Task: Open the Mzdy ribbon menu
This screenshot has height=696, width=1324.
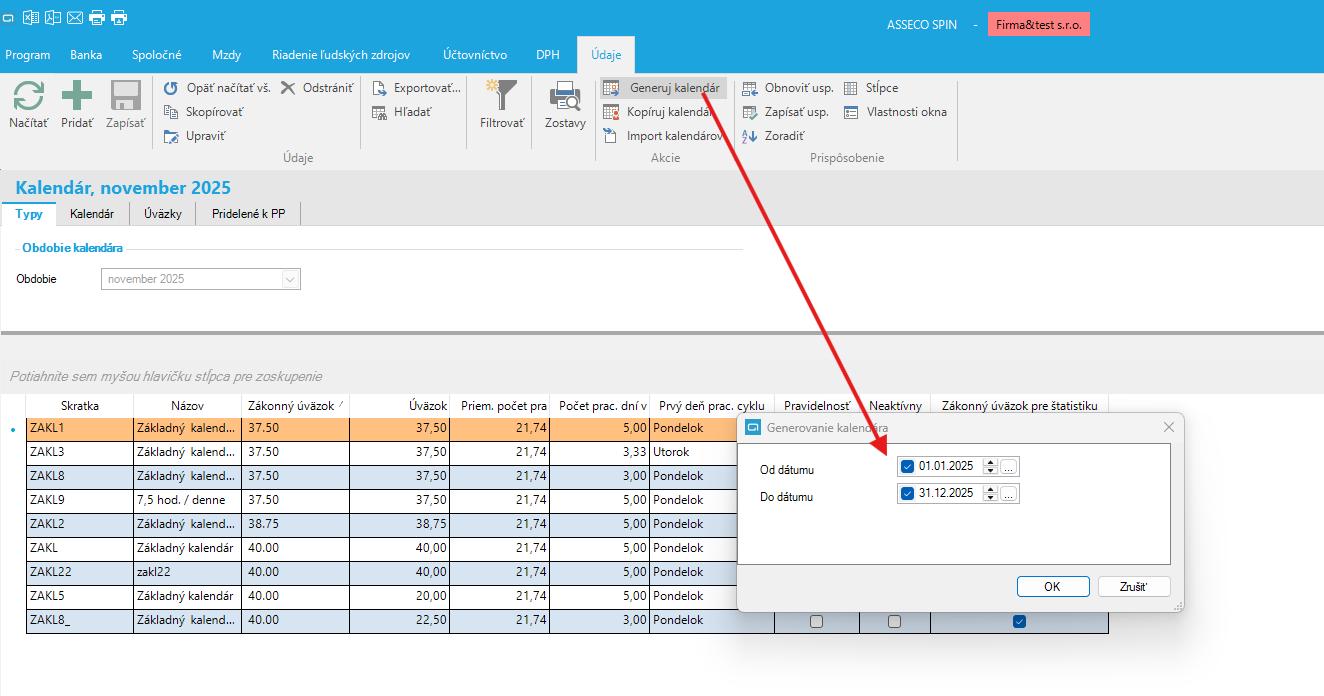Action: [x=226, y=55]
